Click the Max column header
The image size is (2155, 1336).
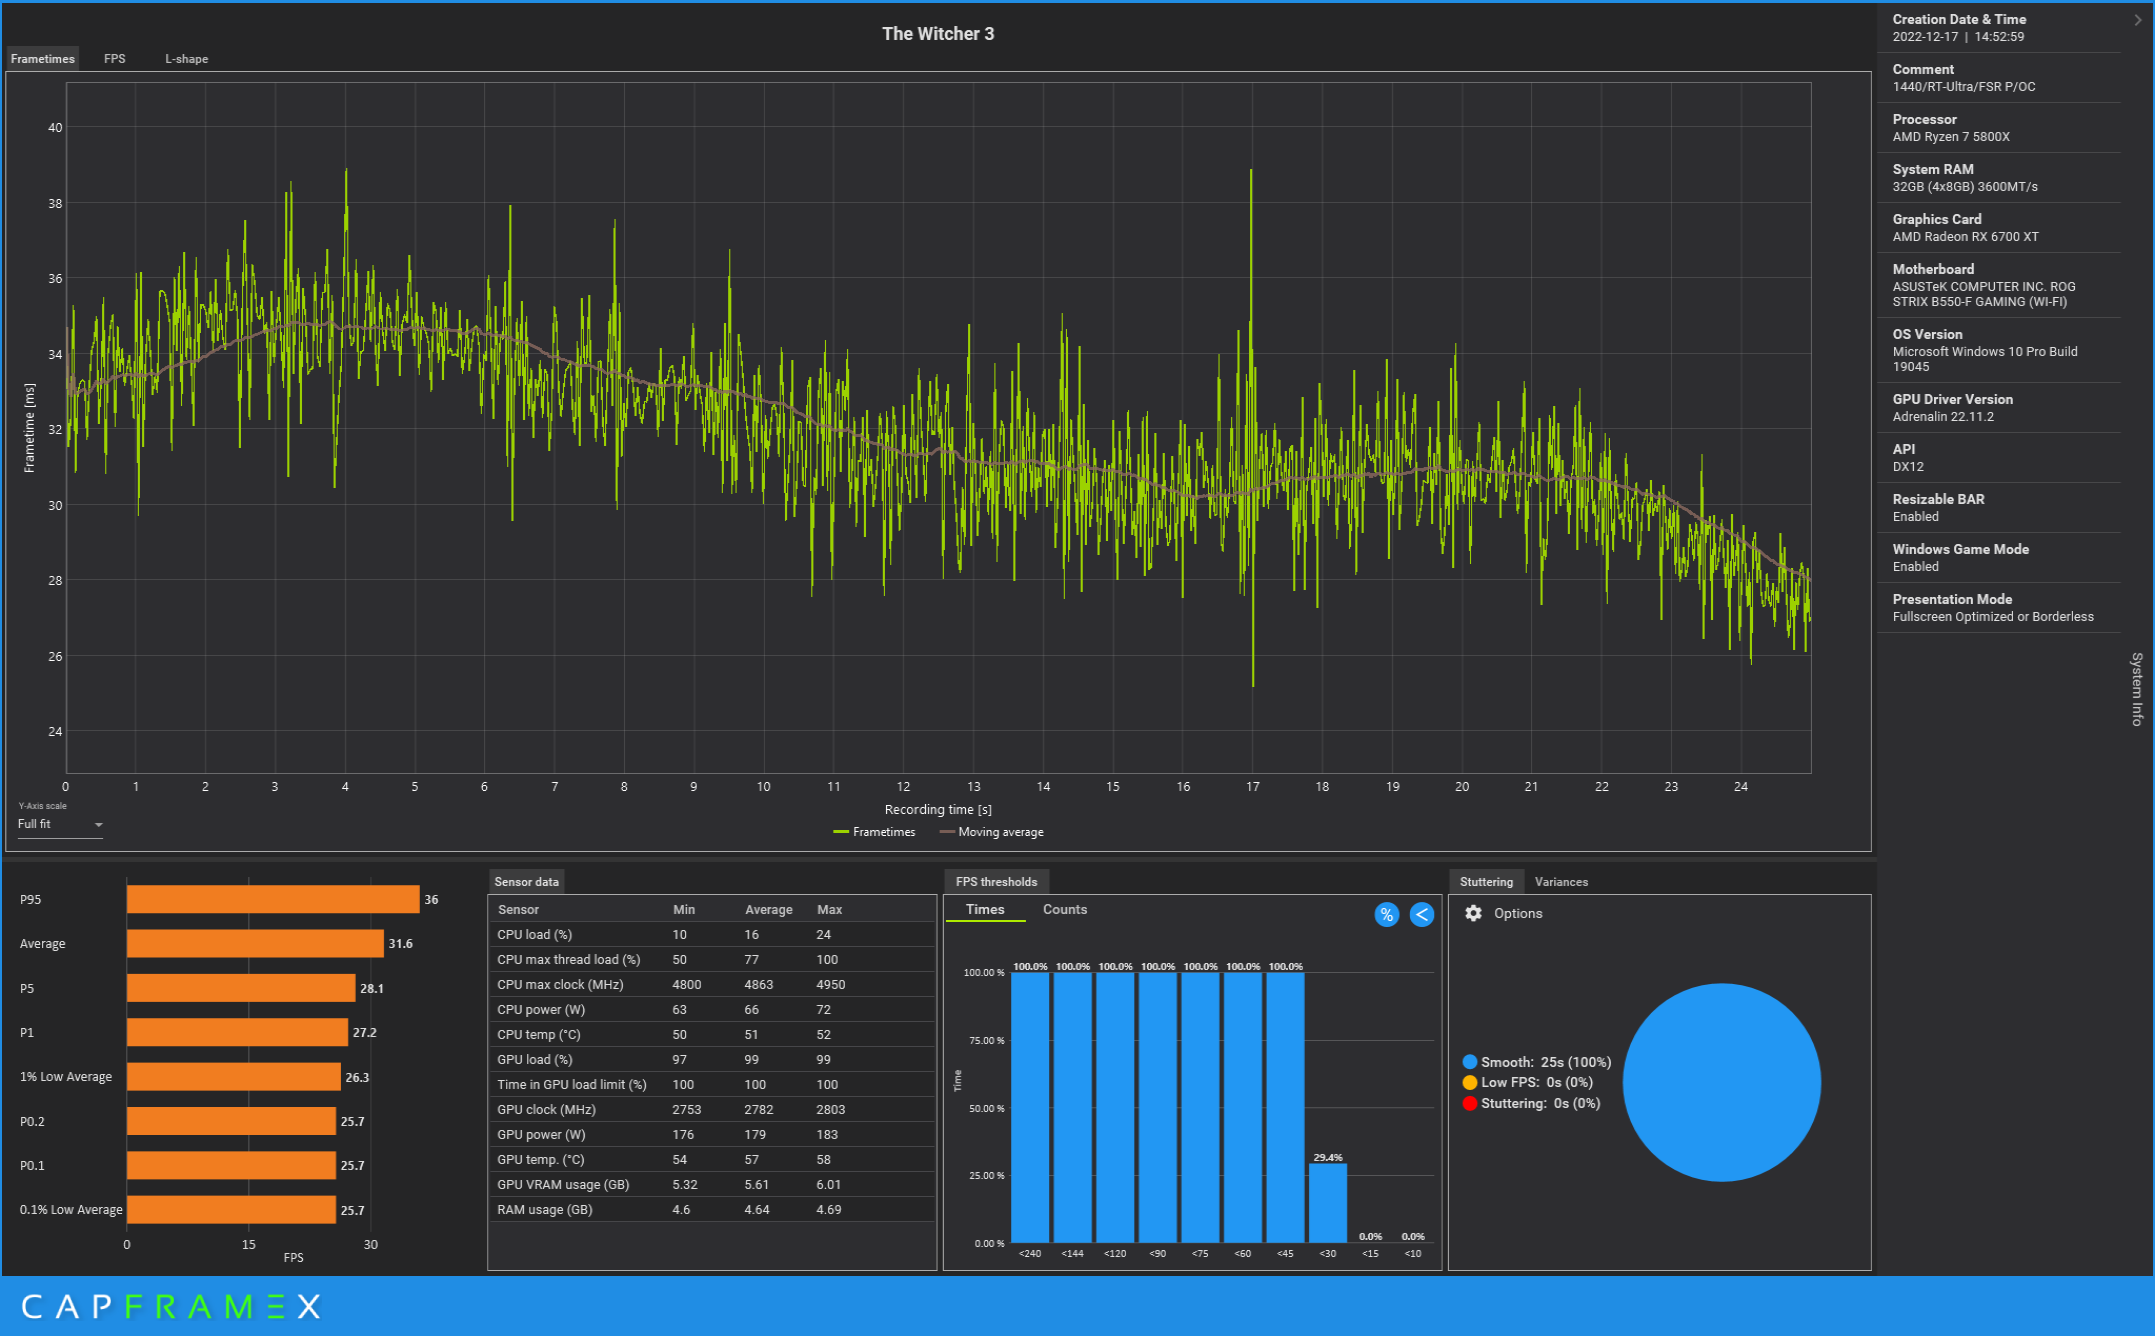(x=829, y=909)
